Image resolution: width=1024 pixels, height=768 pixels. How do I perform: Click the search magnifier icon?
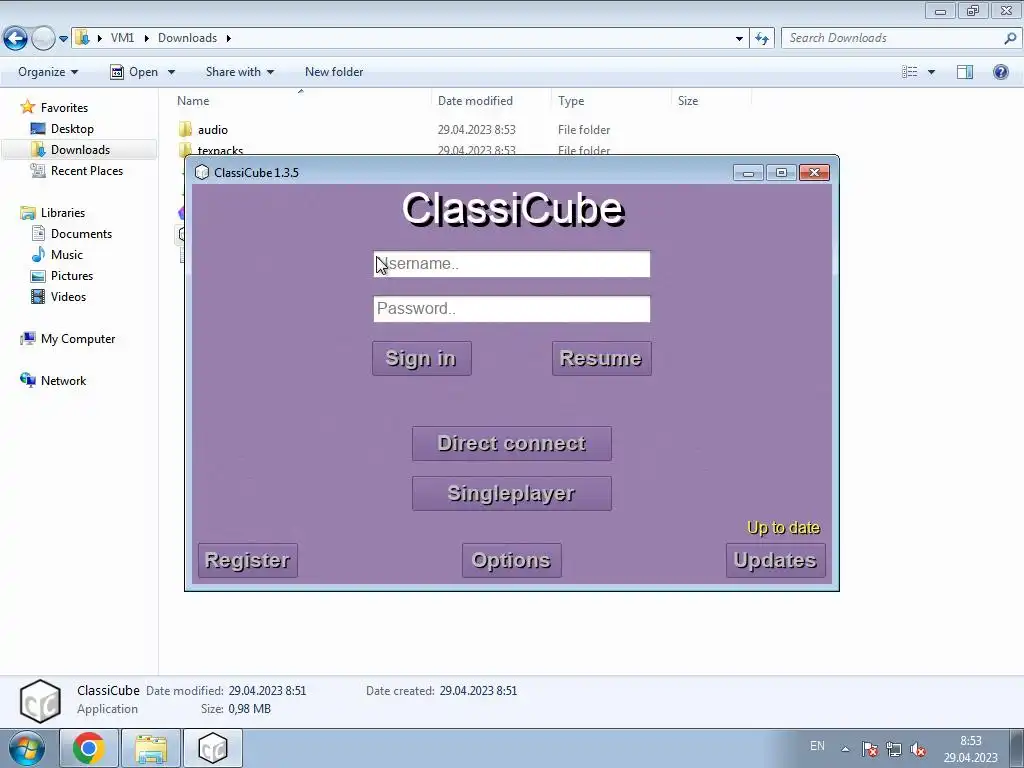[x=1010, y=39]
